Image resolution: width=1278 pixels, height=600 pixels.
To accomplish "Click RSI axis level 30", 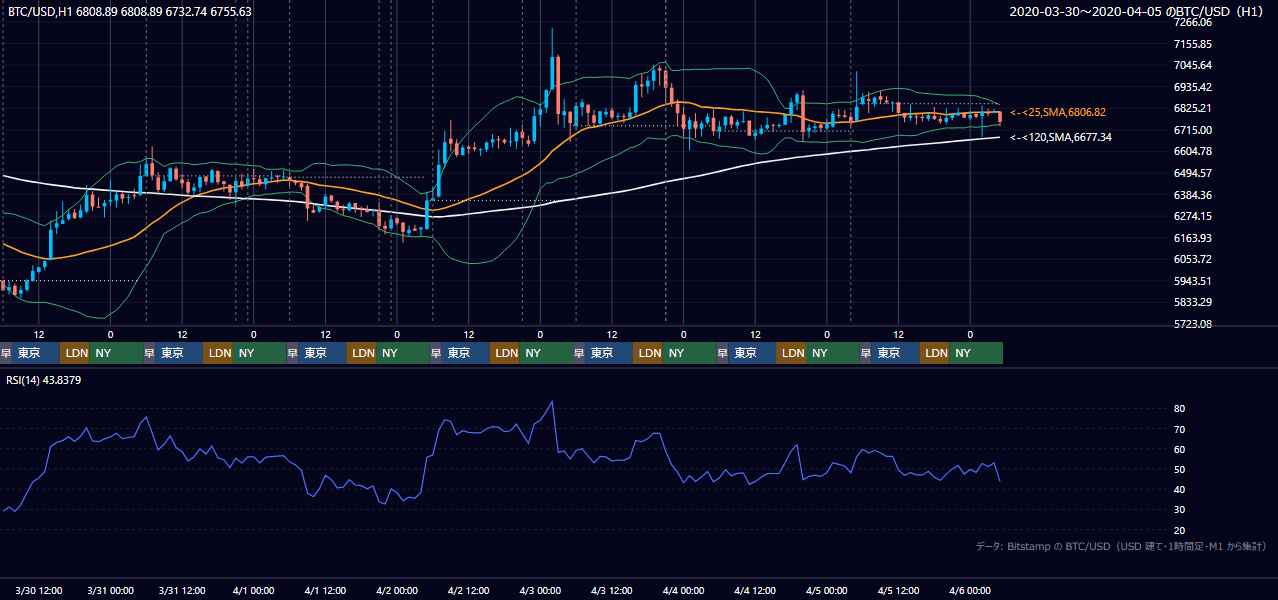I will pyautogui.click(x=1179, y=510).
